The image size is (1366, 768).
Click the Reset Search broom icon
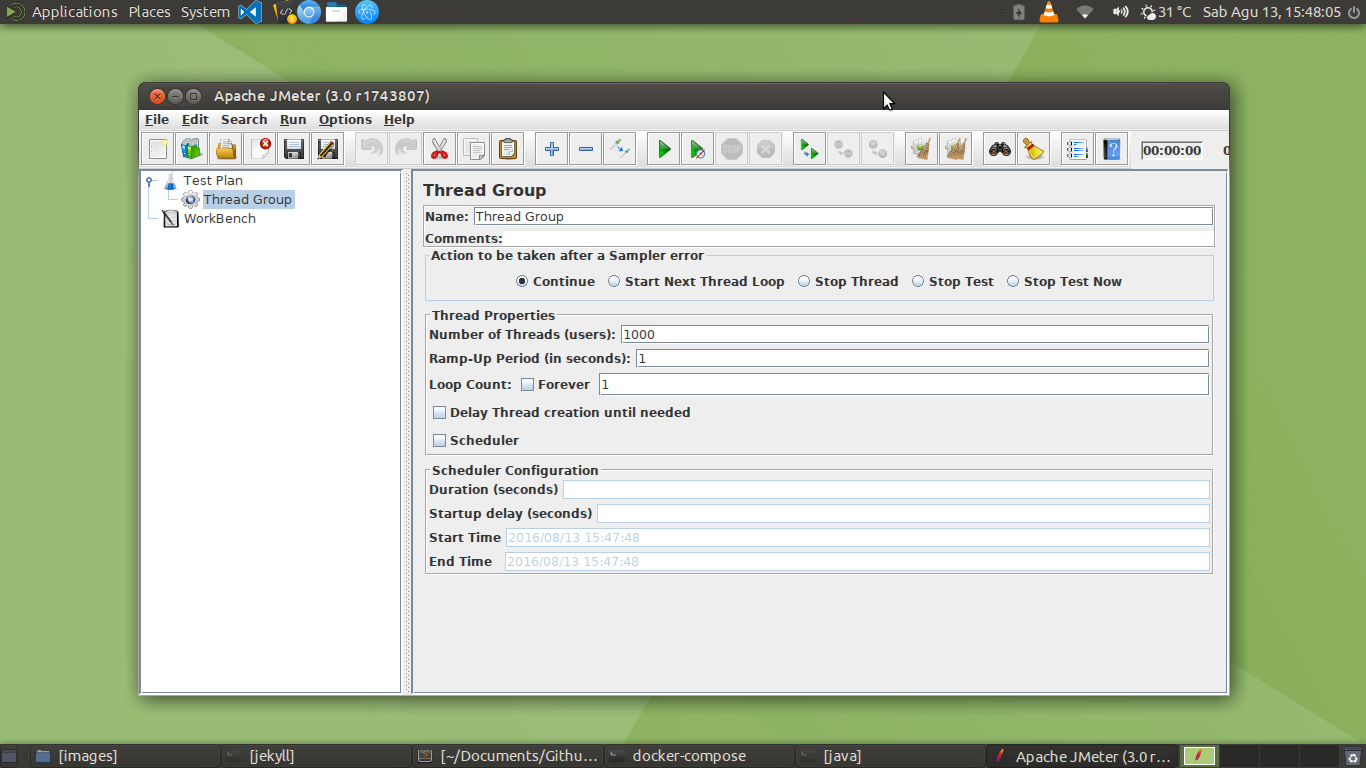click(x=1033, y=149)
